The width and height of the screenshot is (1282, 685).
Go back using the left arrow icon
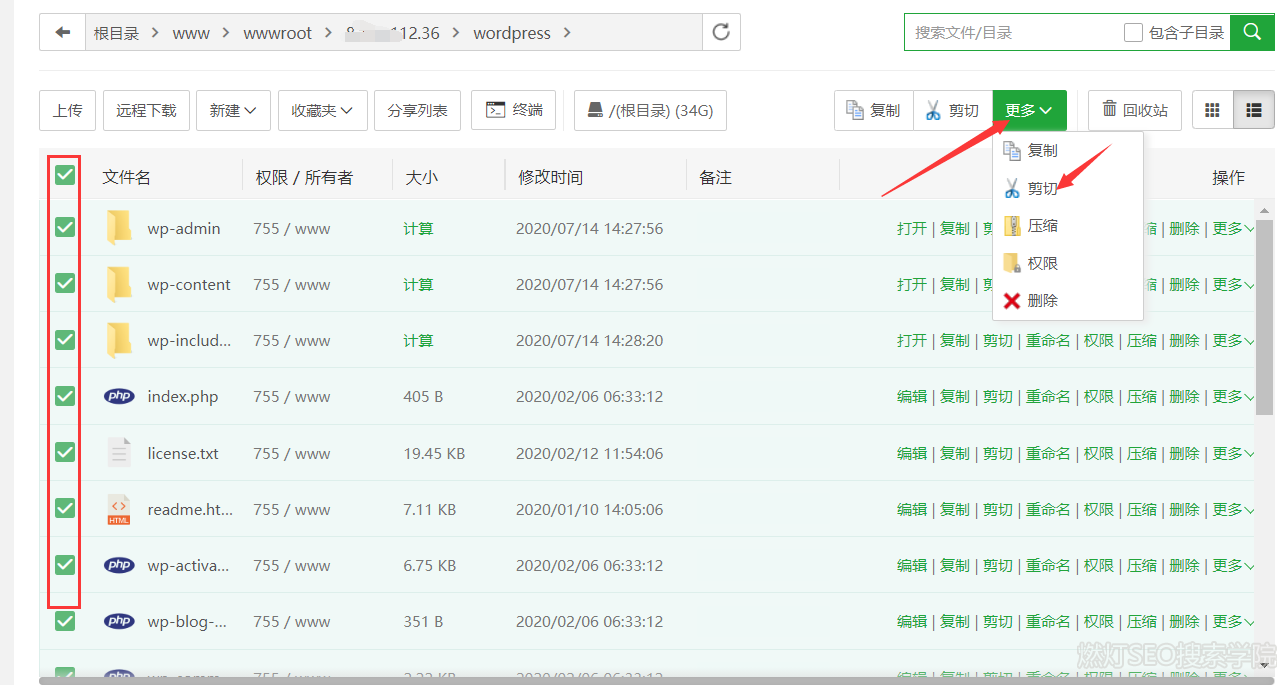pos(63,33)
